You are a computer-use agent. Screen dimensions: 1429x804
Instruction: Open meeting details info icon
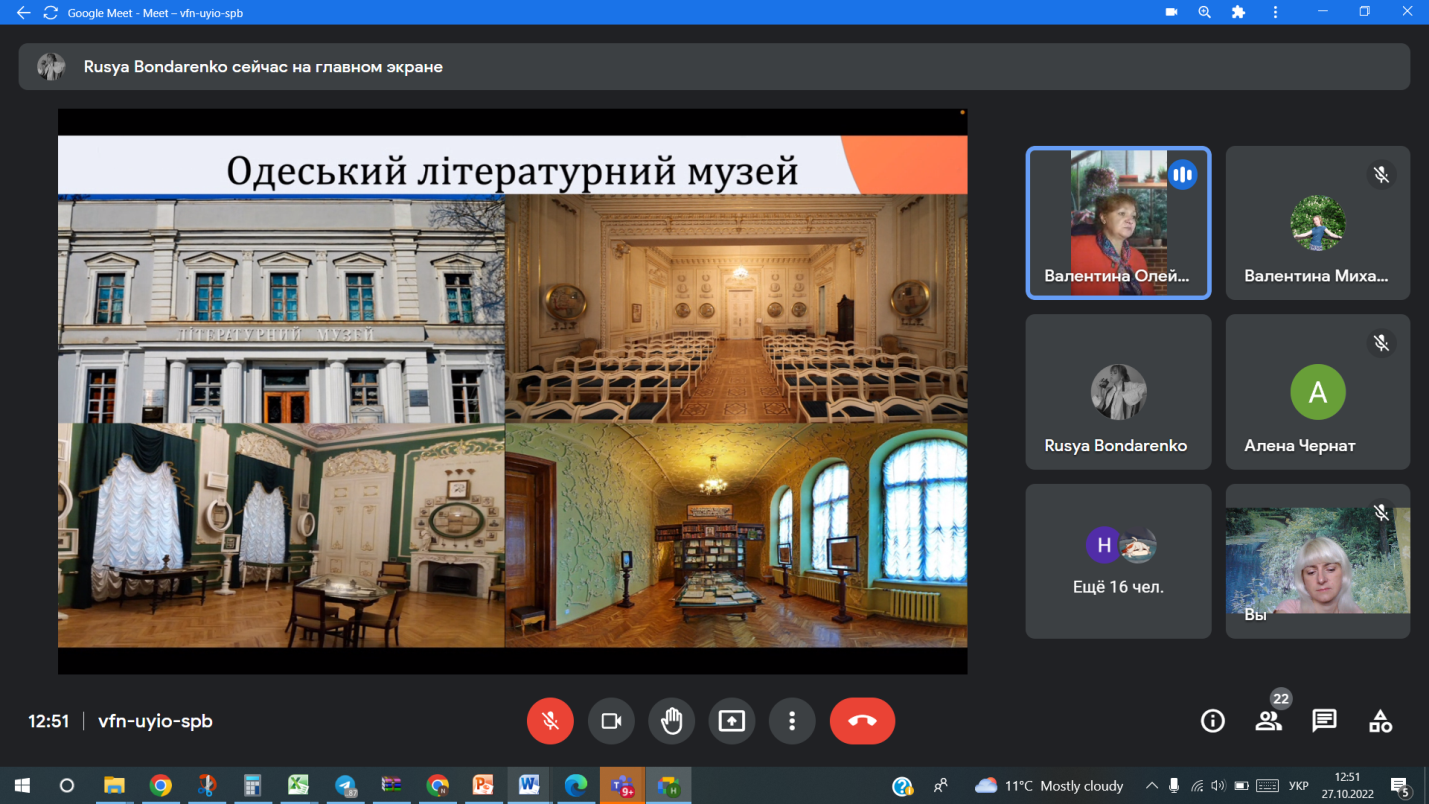[x=1212, y=721]
